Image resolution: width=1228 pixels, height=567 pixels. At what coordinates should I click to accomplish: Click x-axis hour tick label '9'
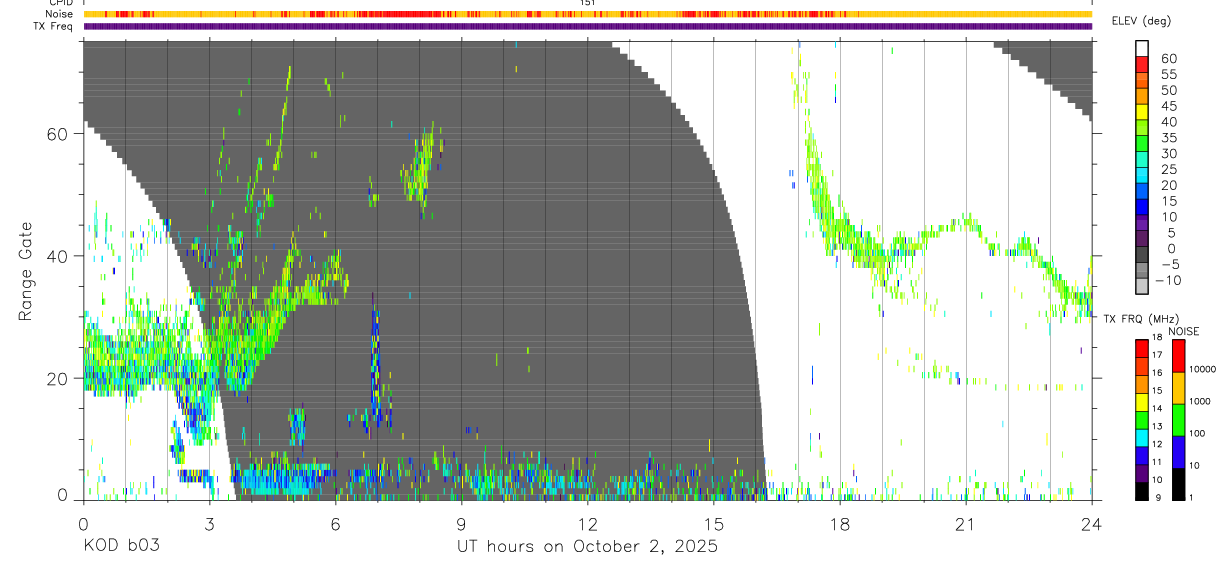pyautogui.click(x=461, y=524)
